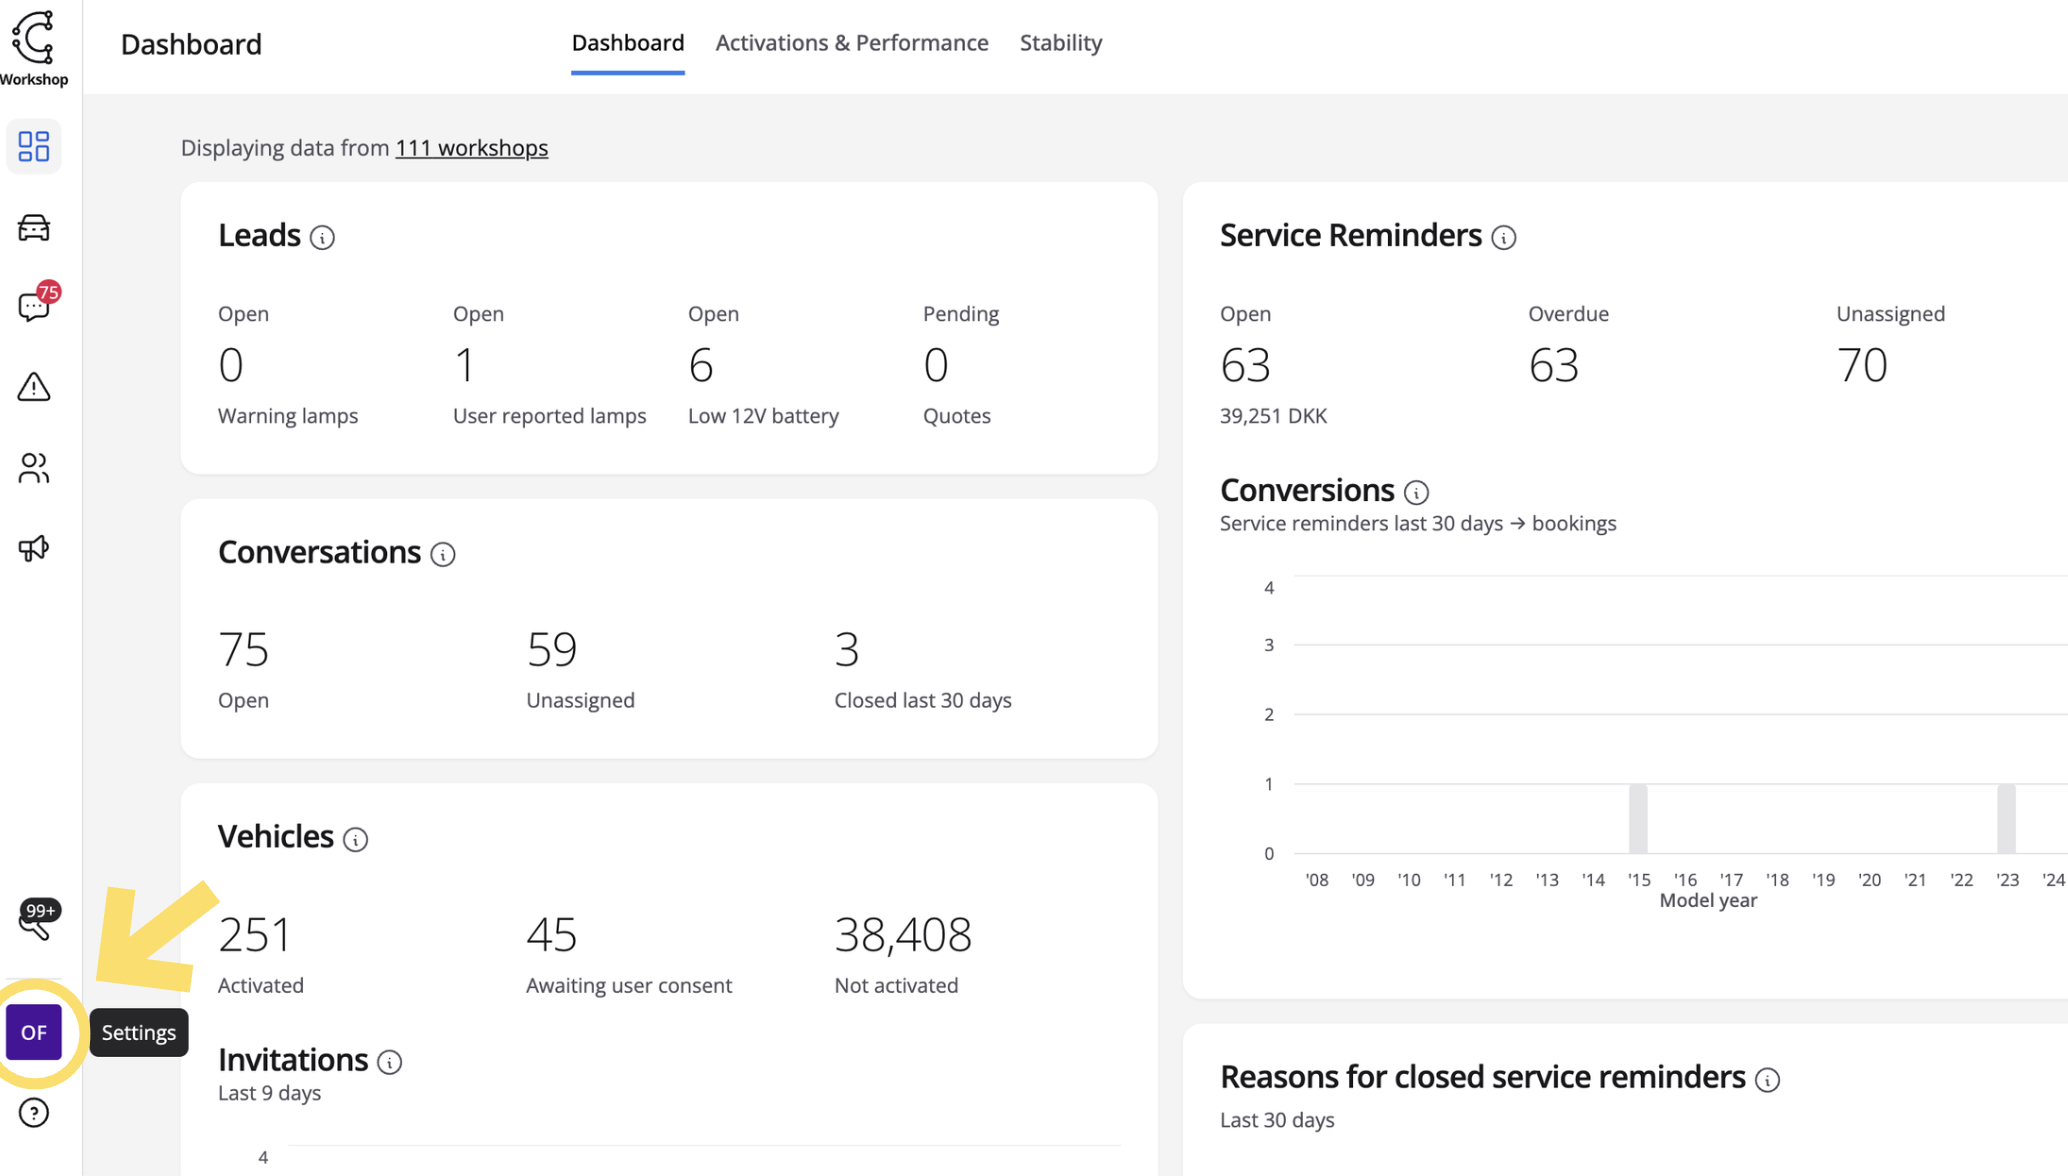Image resolution: width=2068 pixels, height=1176 pixels.
Task: Open Settings via the OF avatar
Action: 34,1032
